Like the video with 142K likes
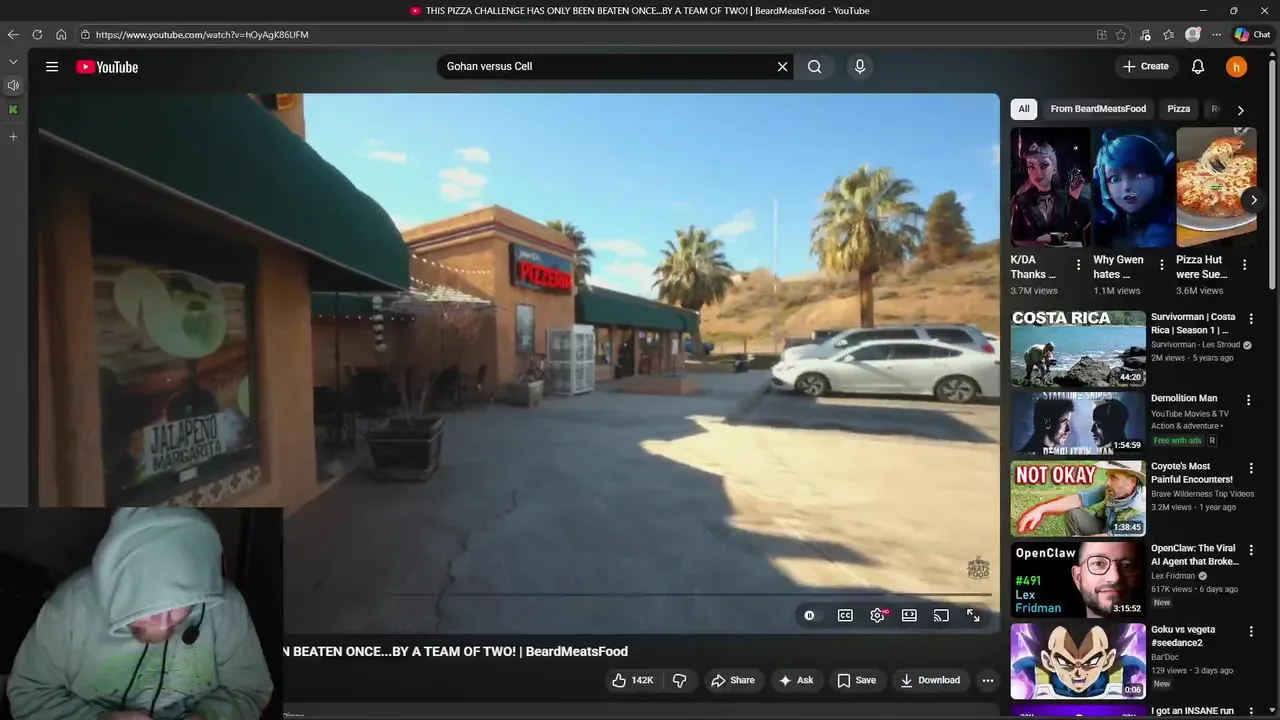The width and height of the screenshot is (1280, 720). click(632, 680)
